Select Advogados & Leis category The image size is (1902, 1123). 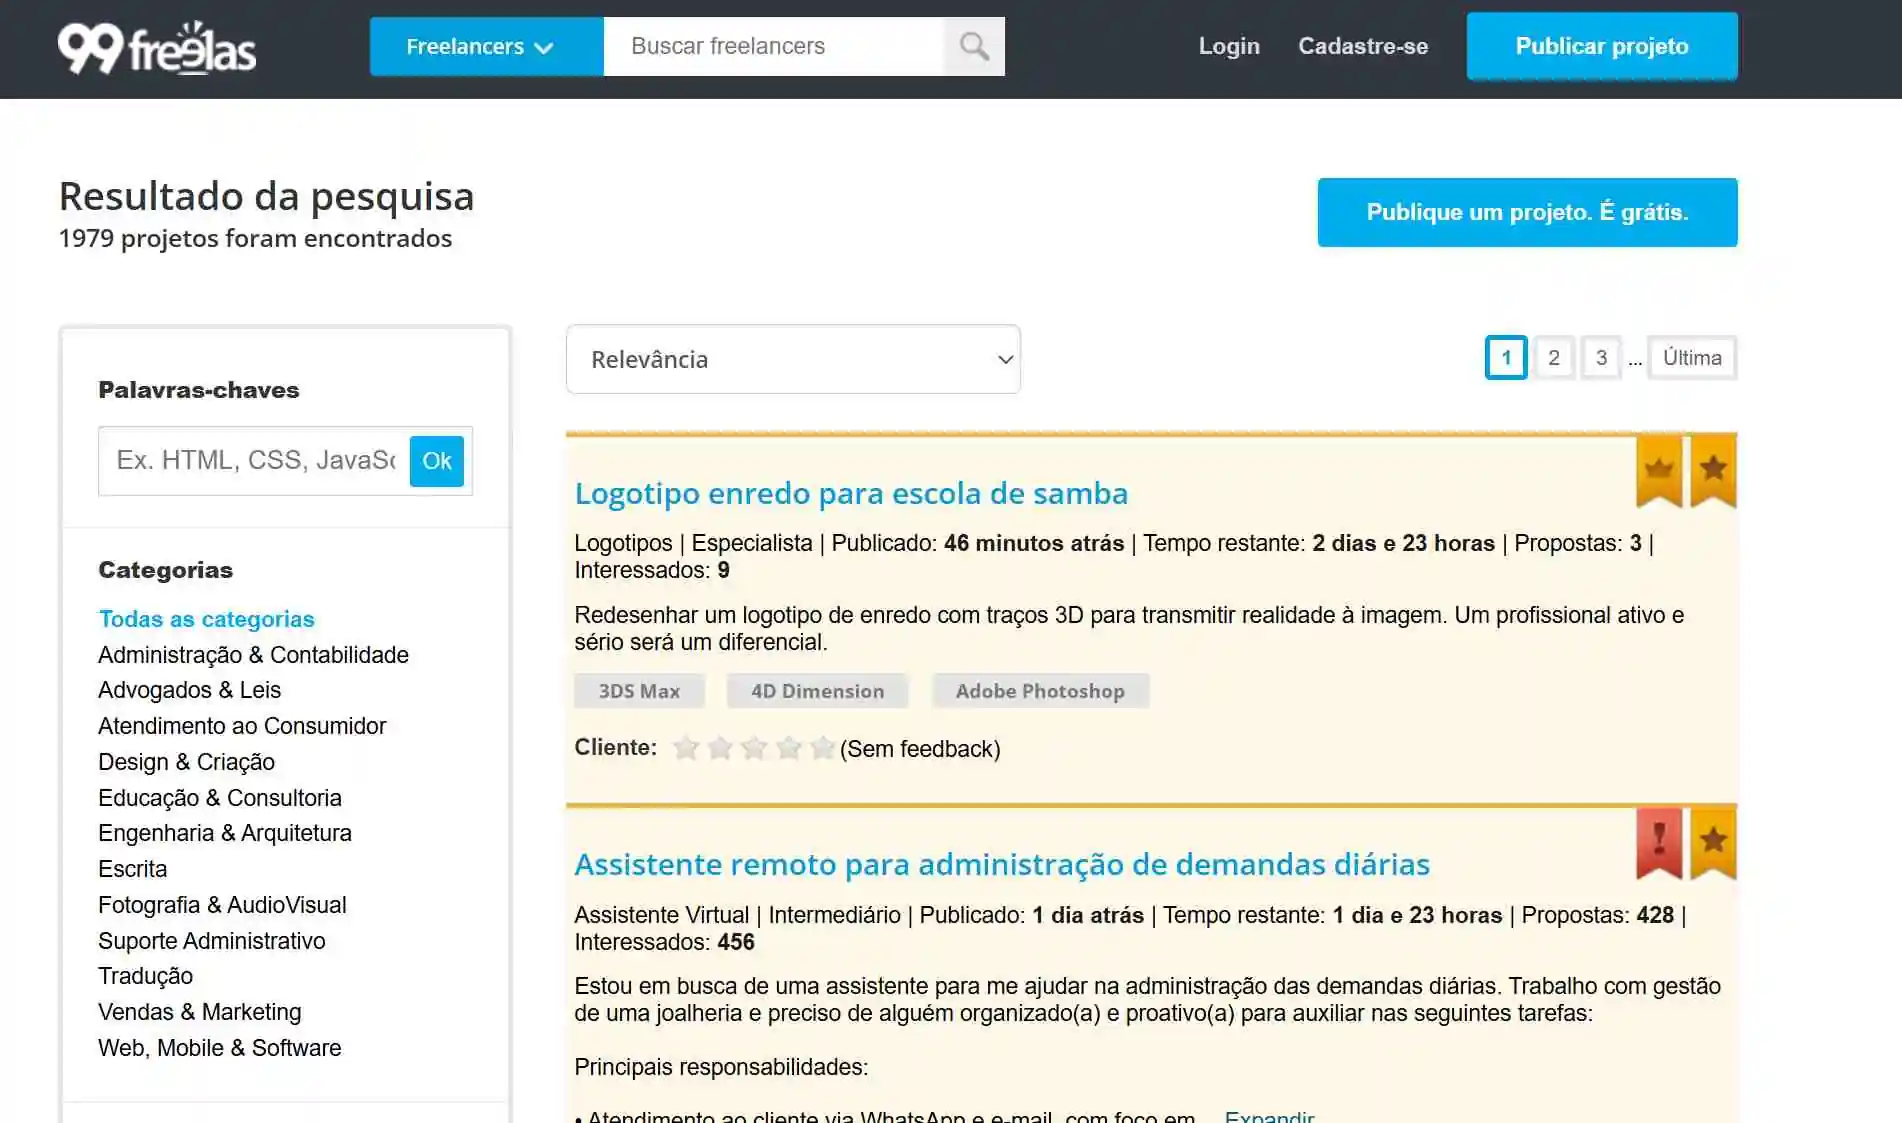point(189,690)
